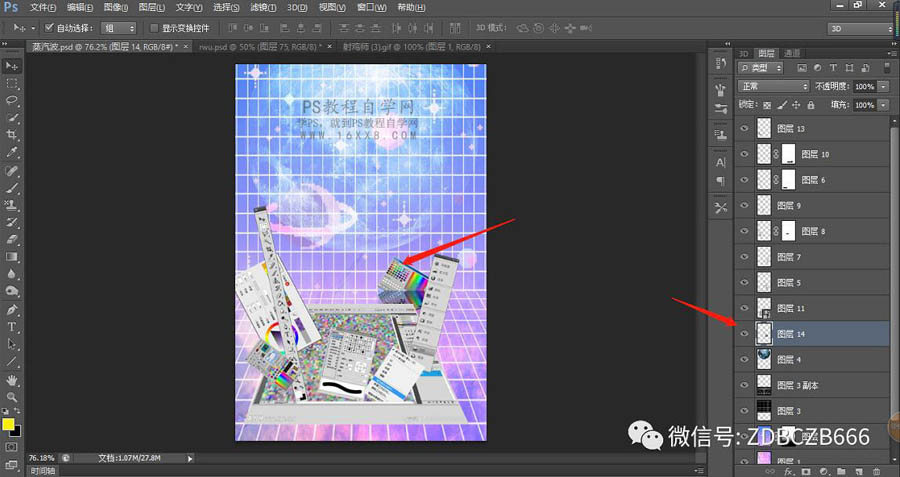Click the foreground yellow color swatch
The height and width of the screenshot is (477, 900).
[8, 424]
